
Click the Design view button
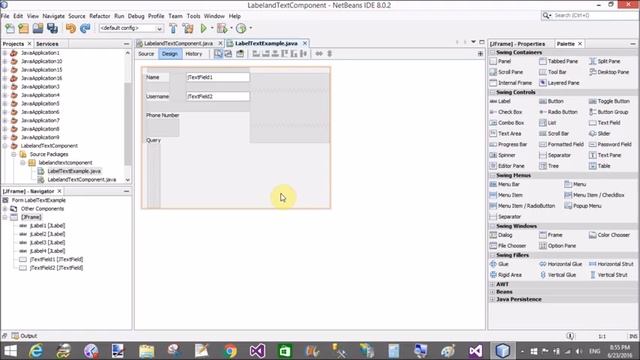[170, 54]
